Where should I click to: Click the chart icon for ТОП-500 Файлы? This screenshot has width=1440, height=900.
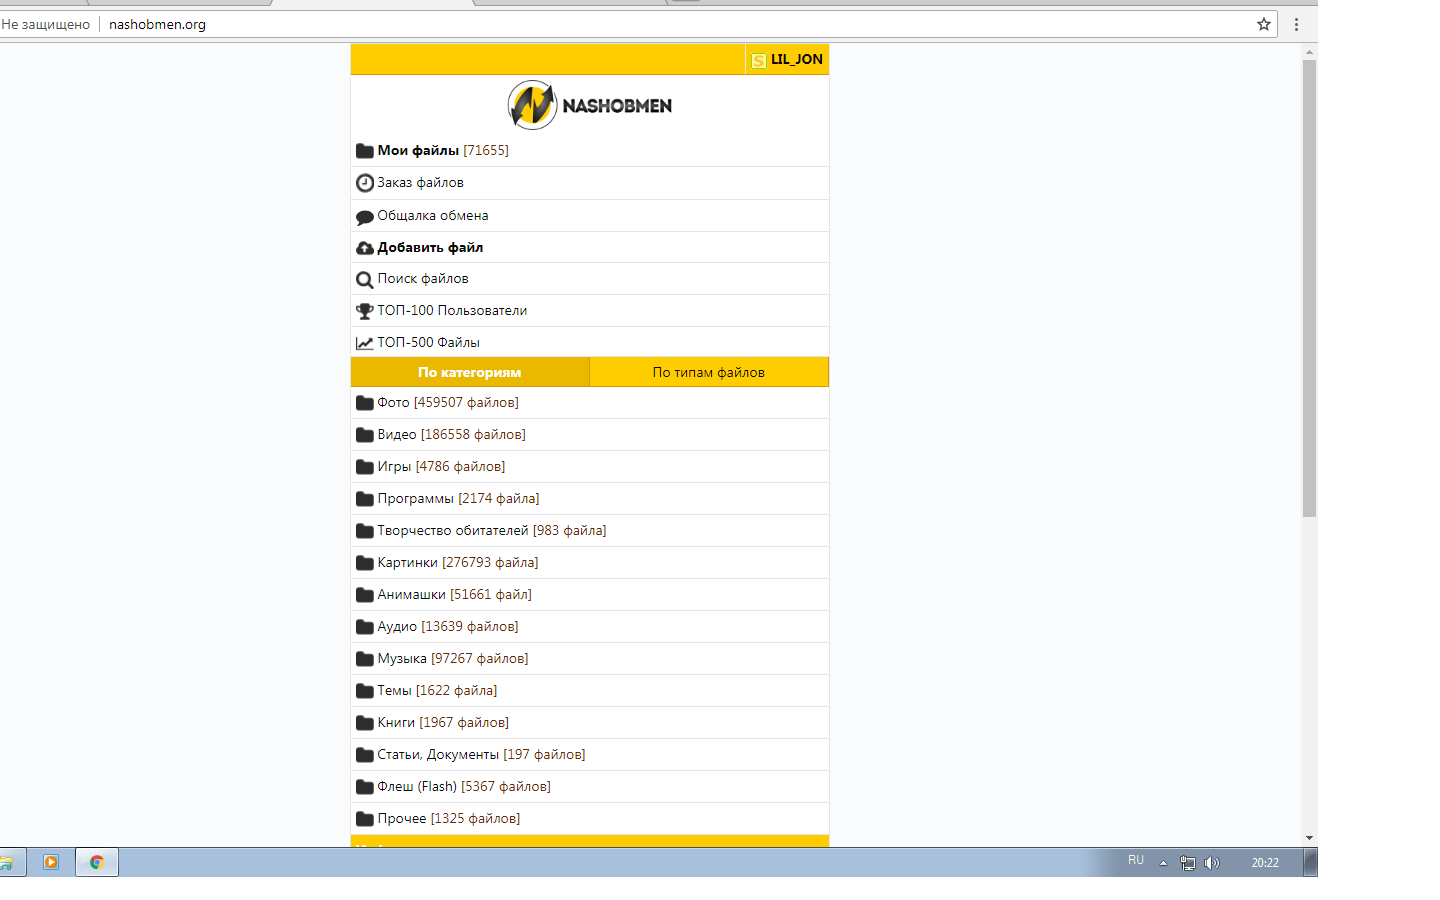[365, 343]
